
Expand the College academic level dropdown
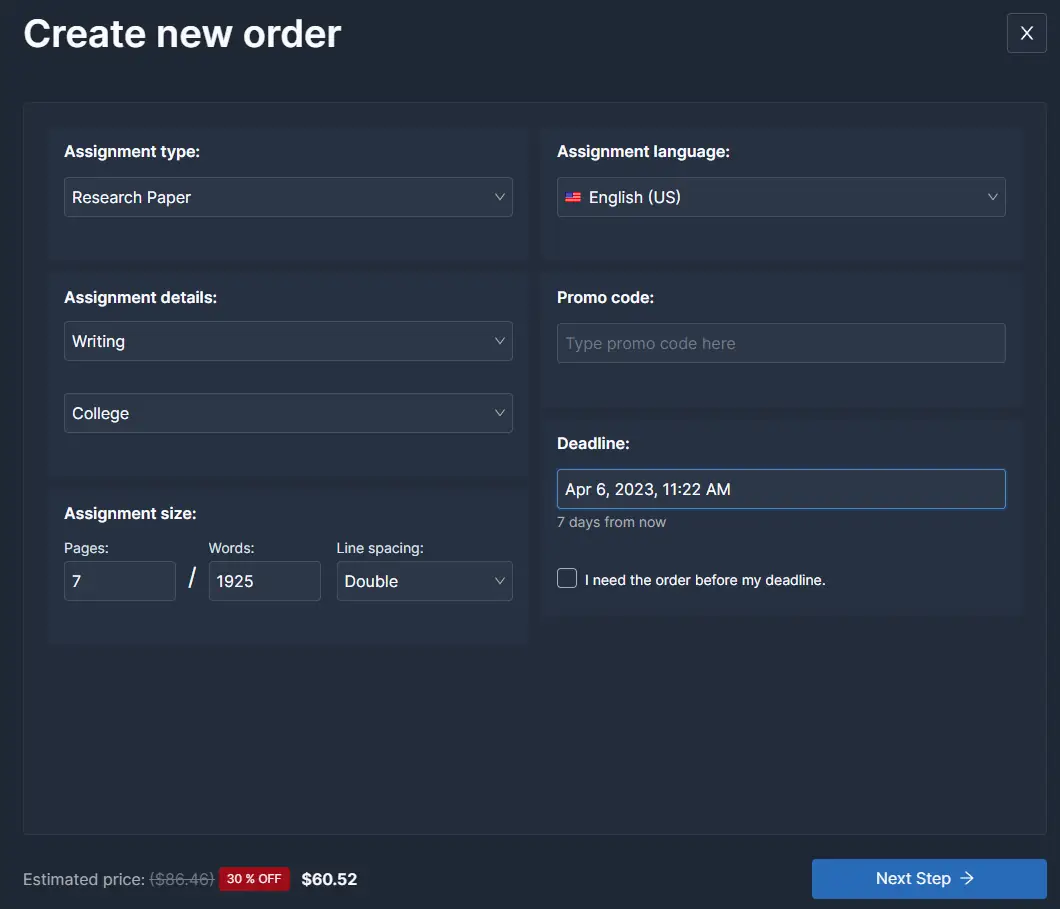288,413
